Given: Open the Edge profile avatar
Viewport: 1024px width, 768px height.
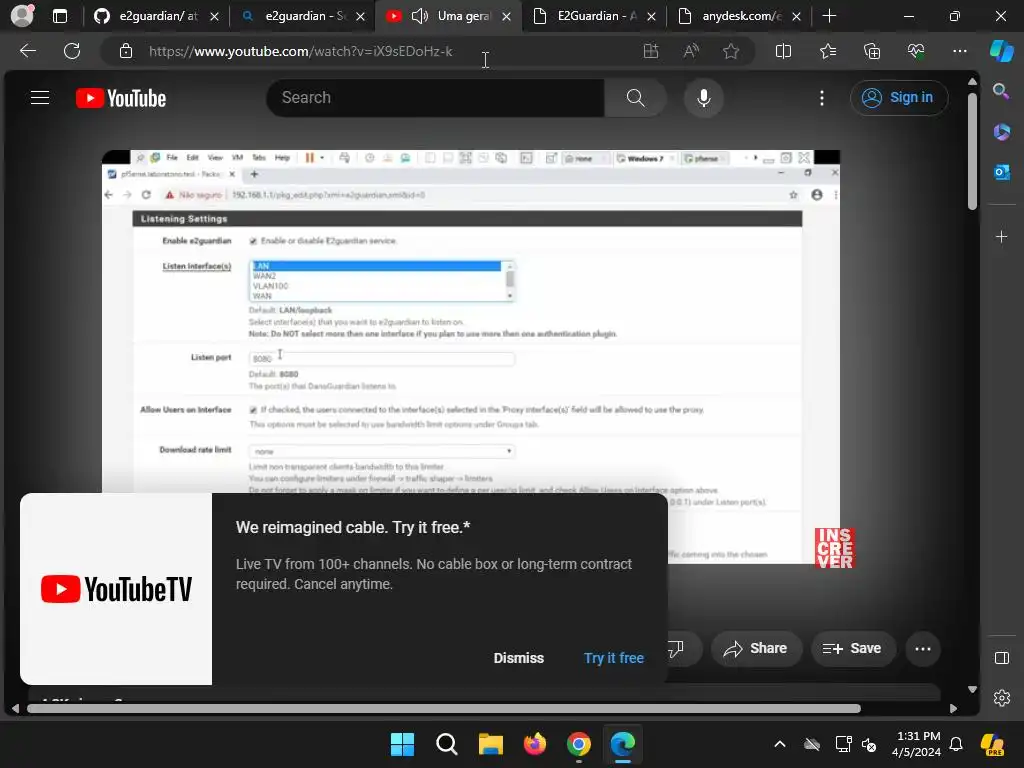Looking at the screenshot, I should [22, 16].
